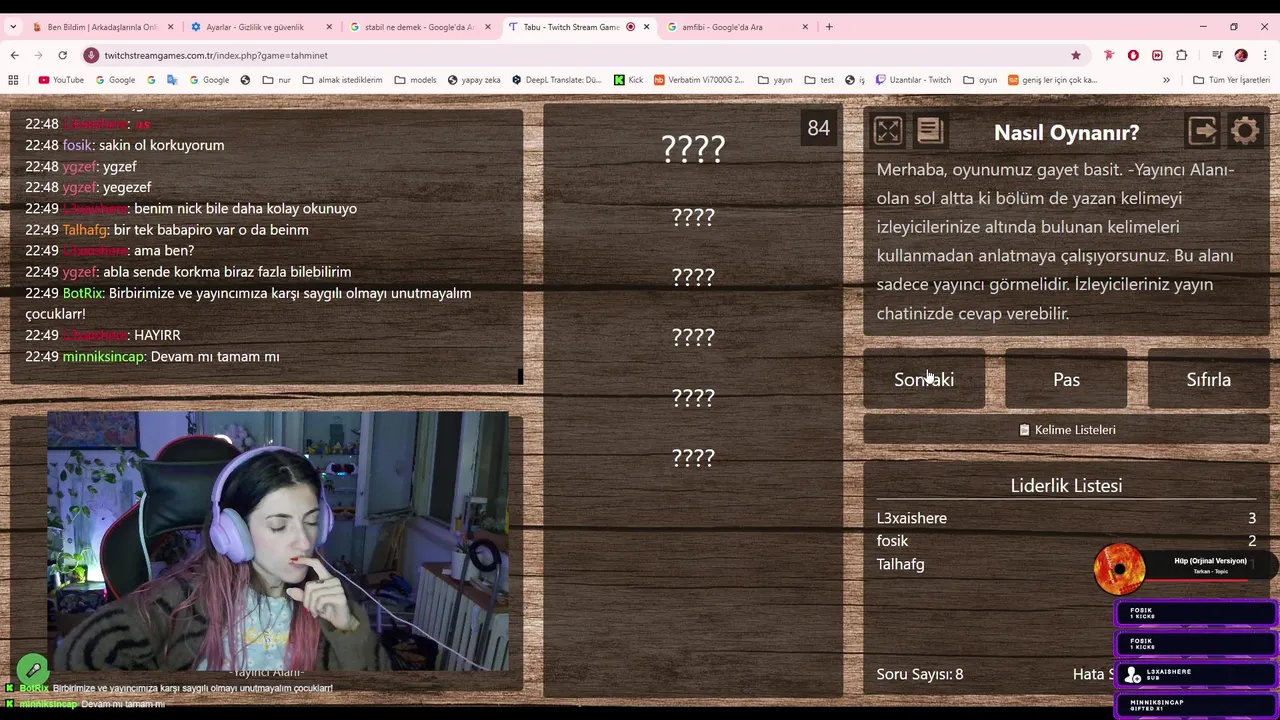Screen dimensions: 1280x720
Task: Open the 'yapay zeka' bookmark
Action: (474, 80)
